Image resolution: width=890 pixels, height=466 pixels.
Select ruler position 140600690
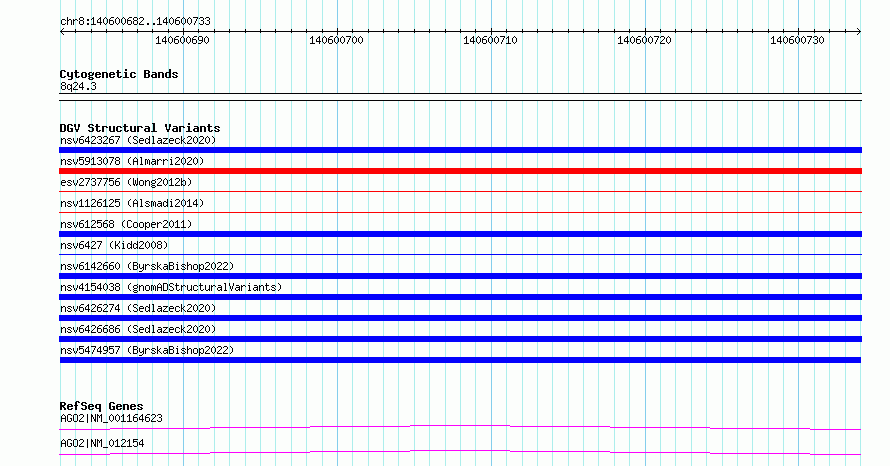182,40
